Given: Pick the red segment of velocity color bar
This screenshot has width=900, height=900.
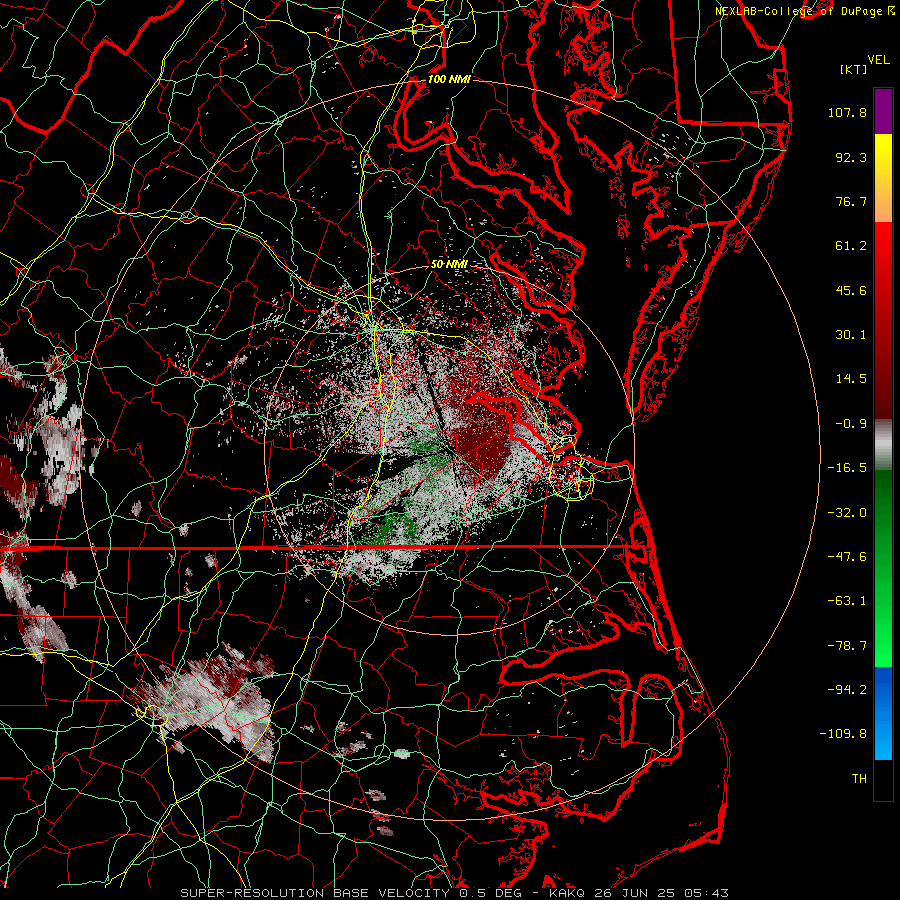Looking at the screenshot, I should [883, 320].
